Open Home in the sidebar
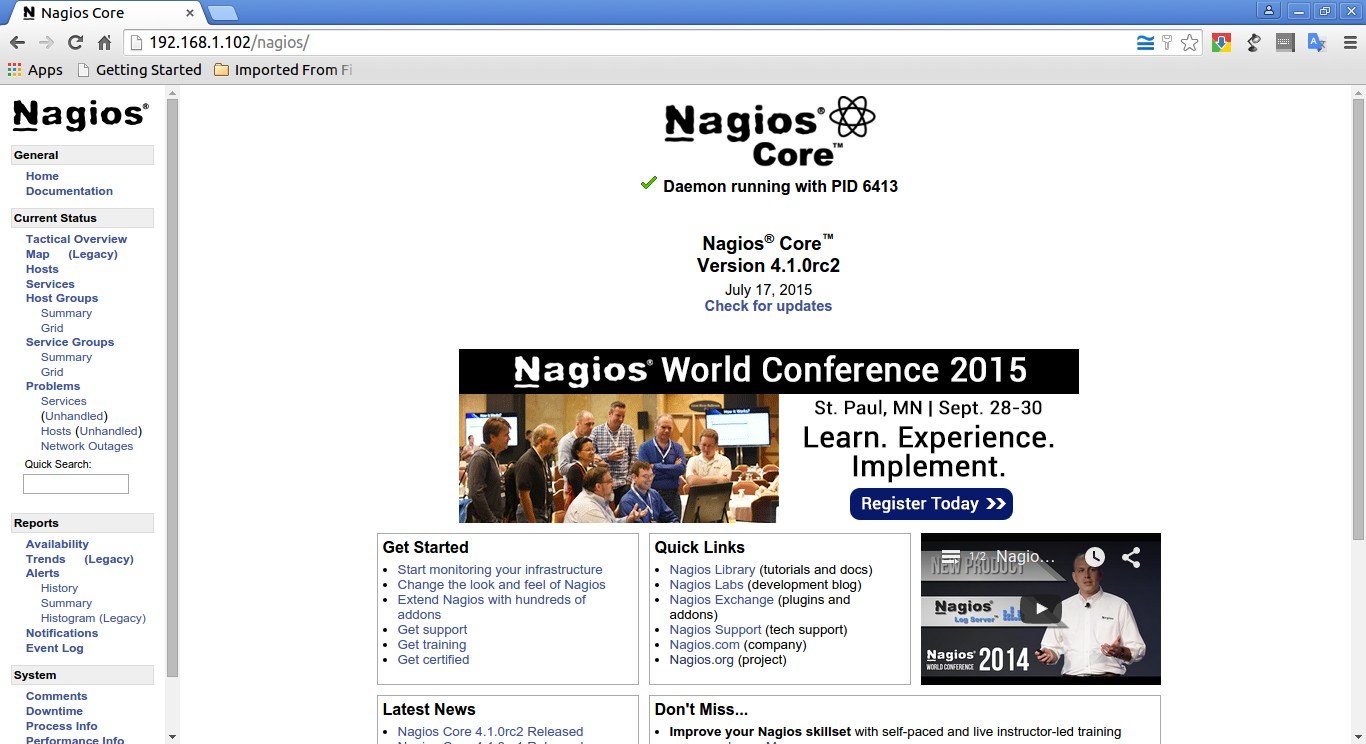This screenshot has height=744, width=1366. [x=42, y=176]
